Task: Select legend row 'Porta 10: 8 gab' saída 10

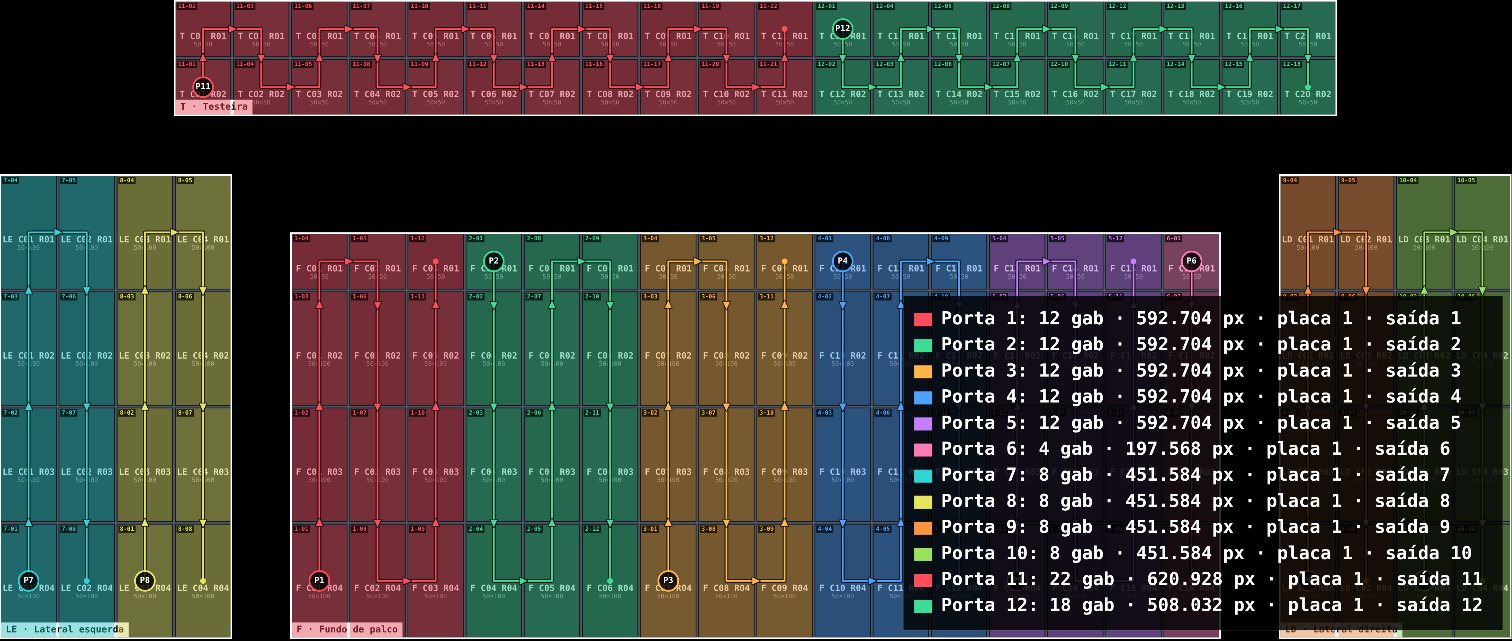Action: [1193, 553]
